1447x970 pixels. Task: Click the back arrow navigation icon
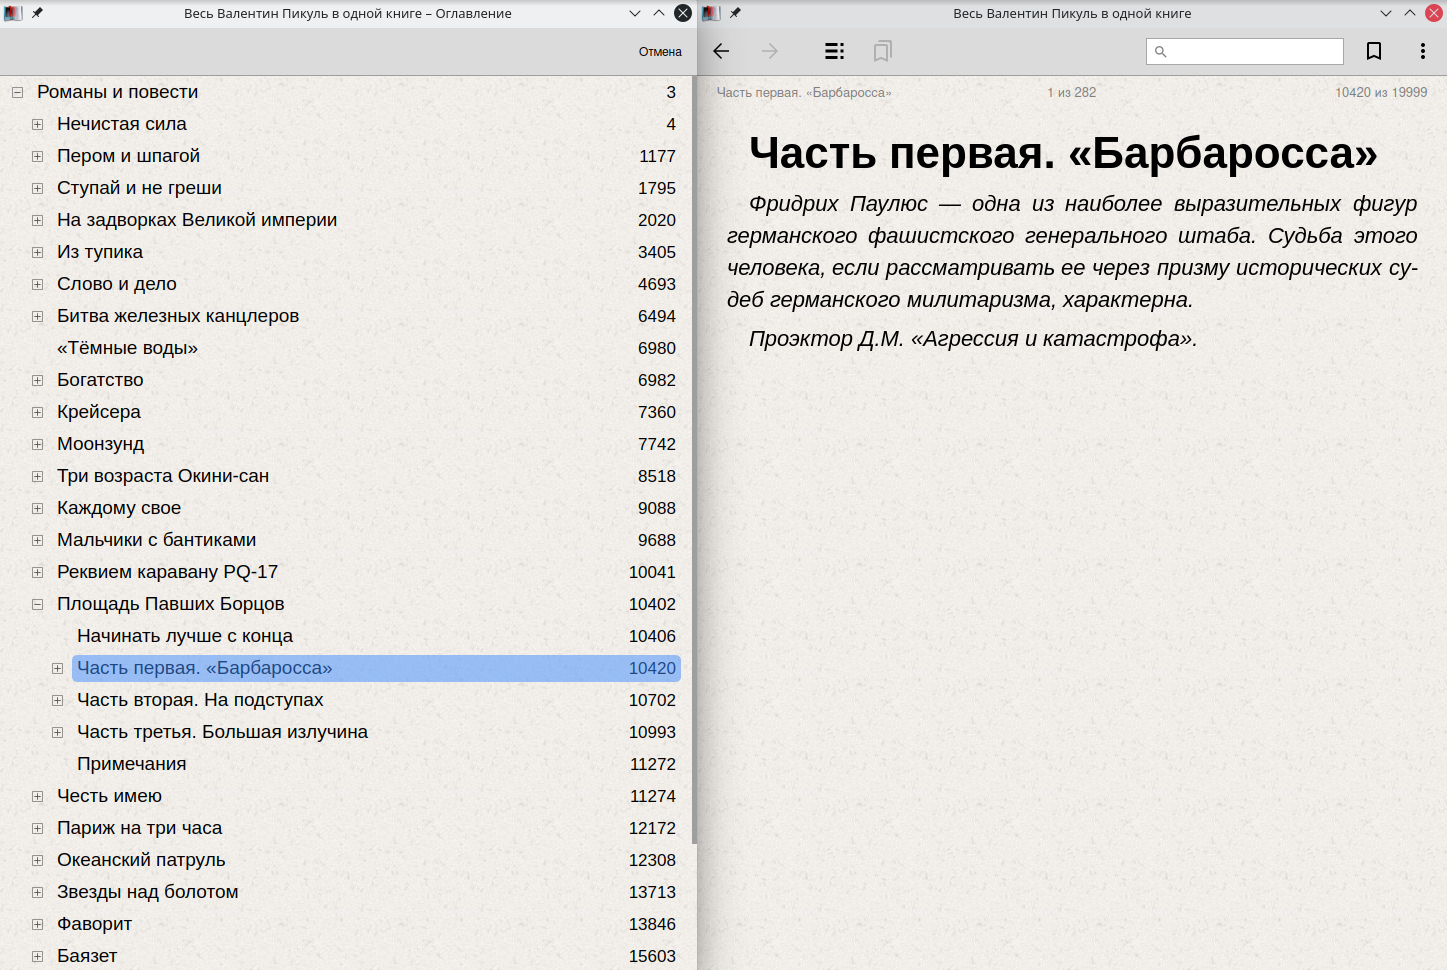point(721,51)
